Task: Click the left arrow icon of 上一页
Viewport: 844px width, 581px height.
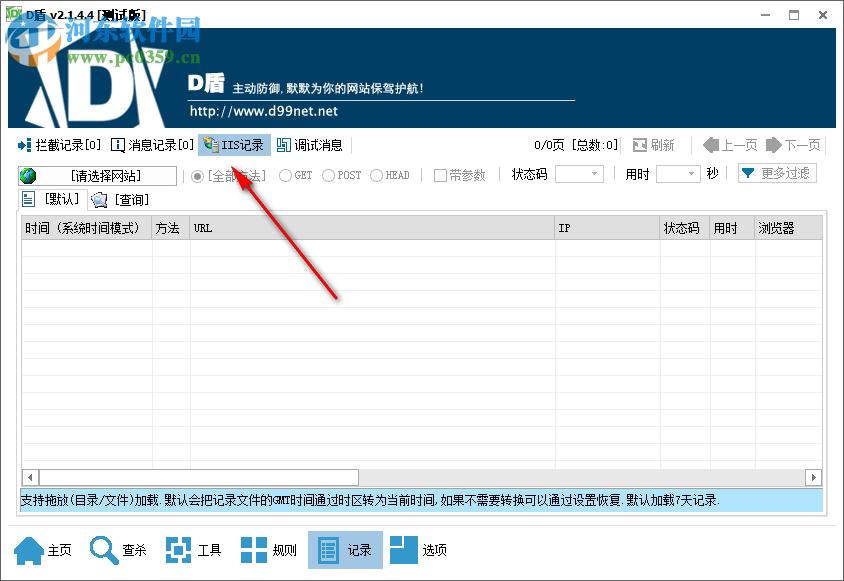Action: (711, 145)
